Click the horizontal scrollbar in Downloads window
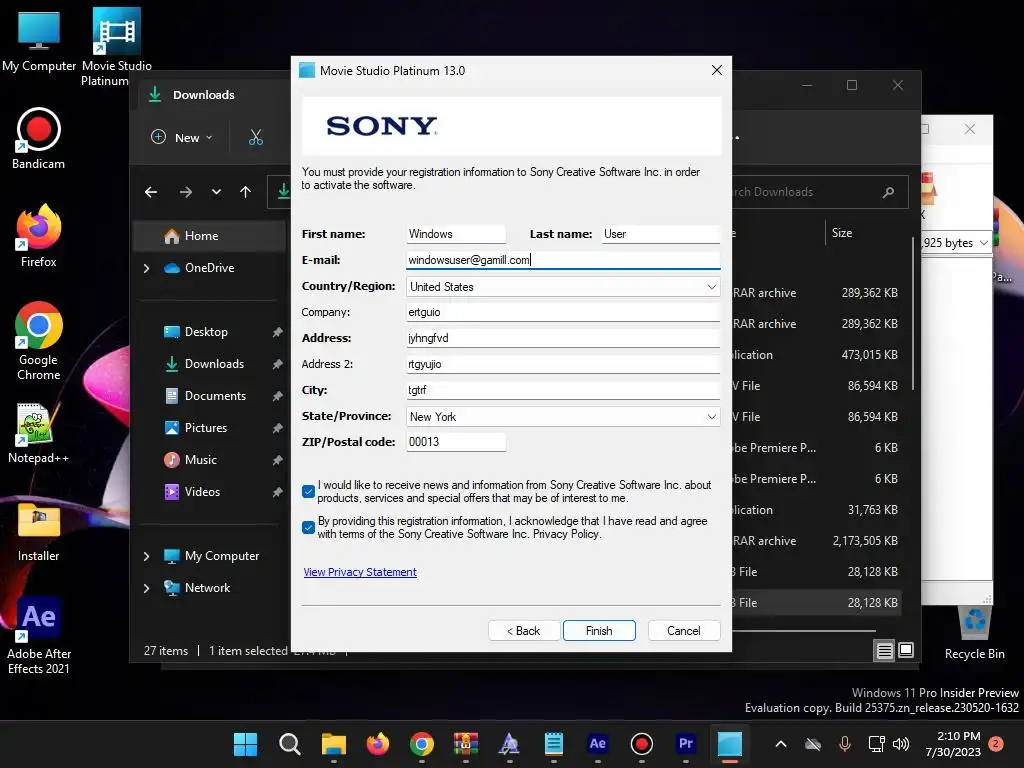This screenshot has width=1024, height=768. coord(803,631)
